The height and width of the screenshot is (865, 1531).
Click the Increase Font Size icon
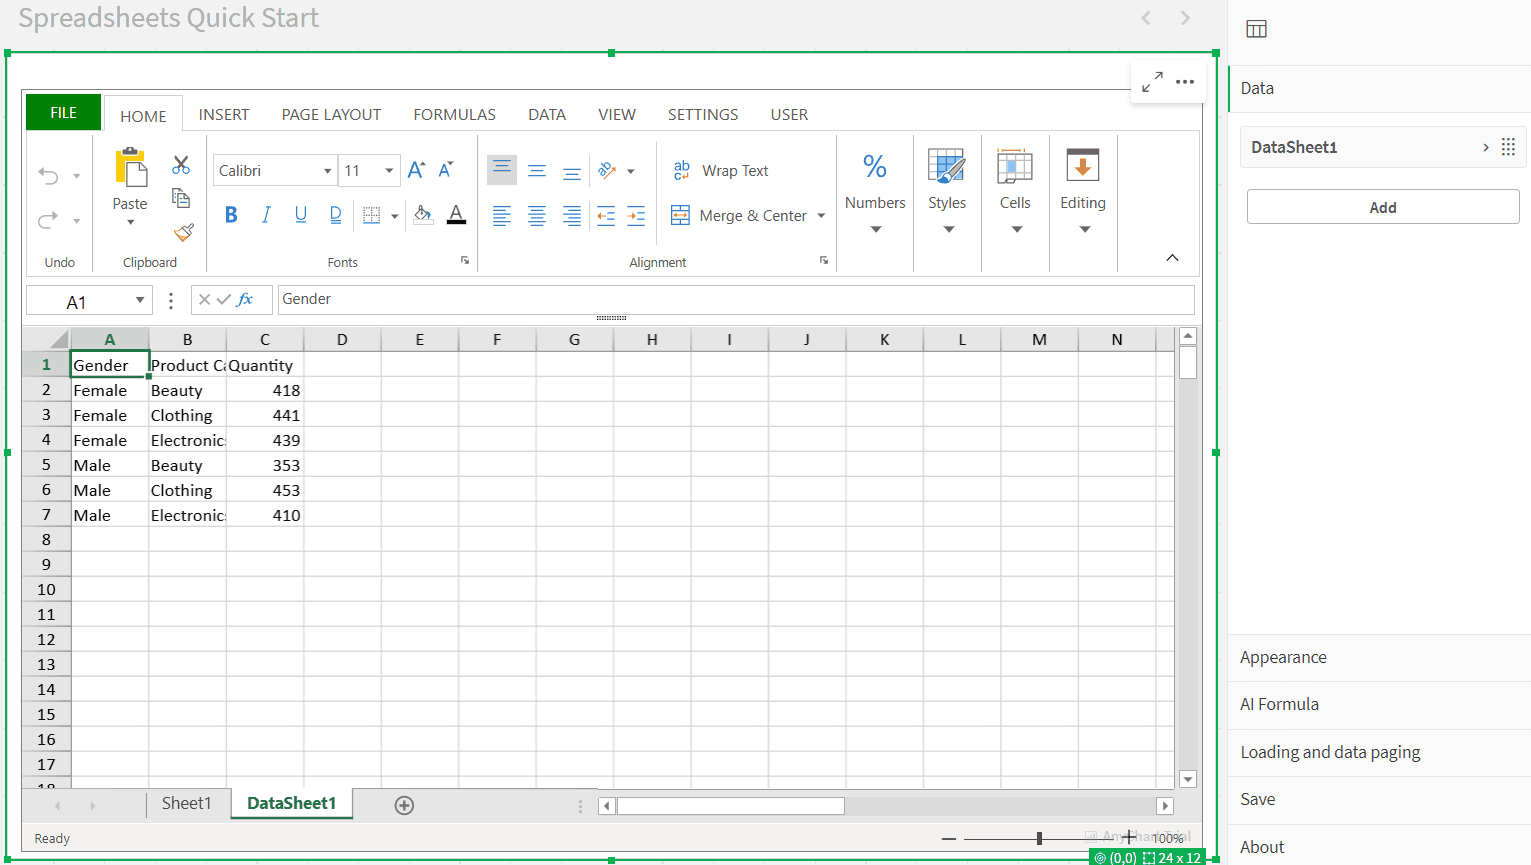(416, 170)
